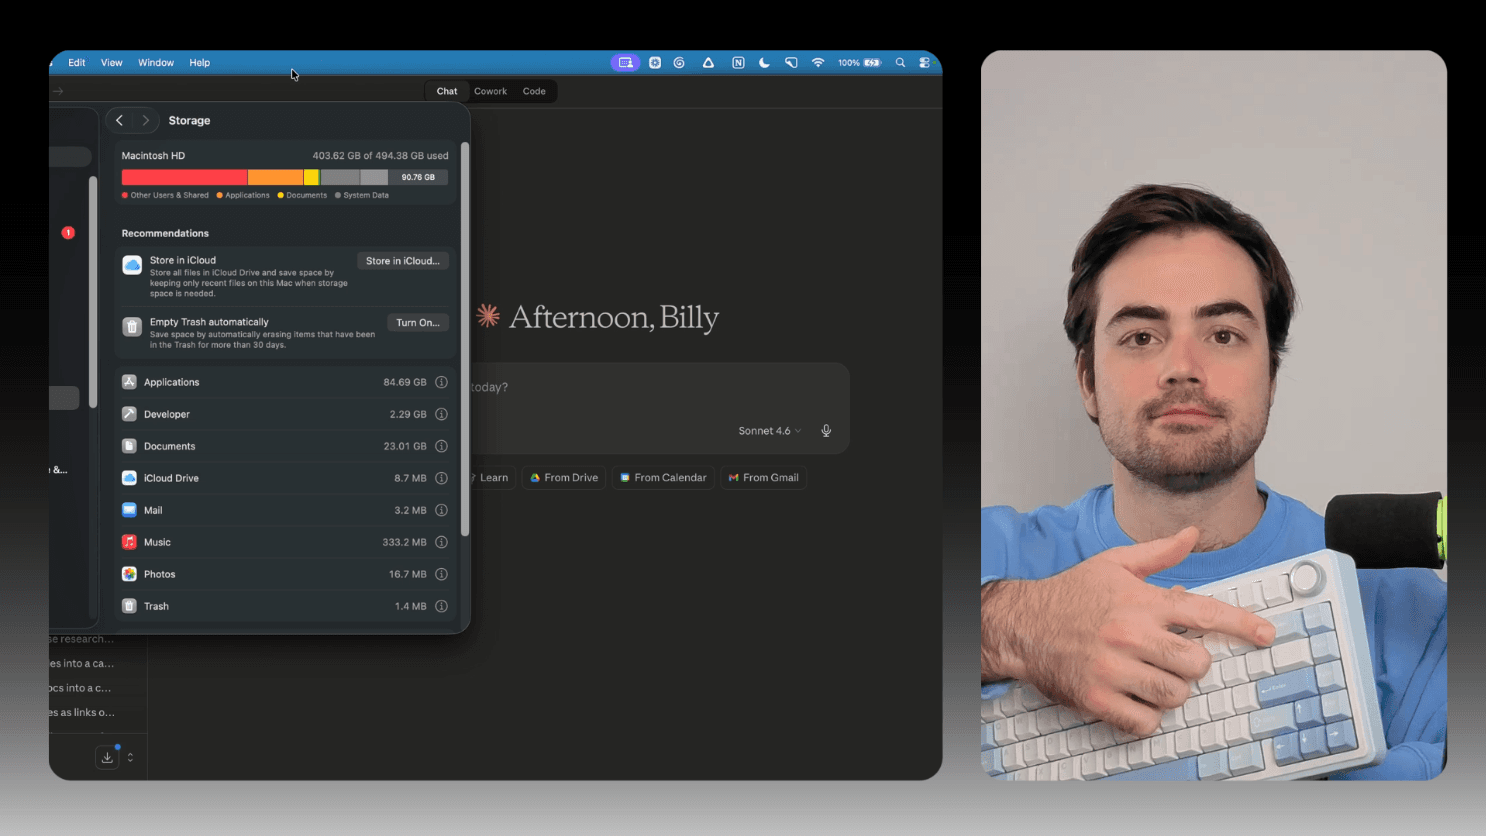Click the up-down chevron beside download icon

(130, 757)
